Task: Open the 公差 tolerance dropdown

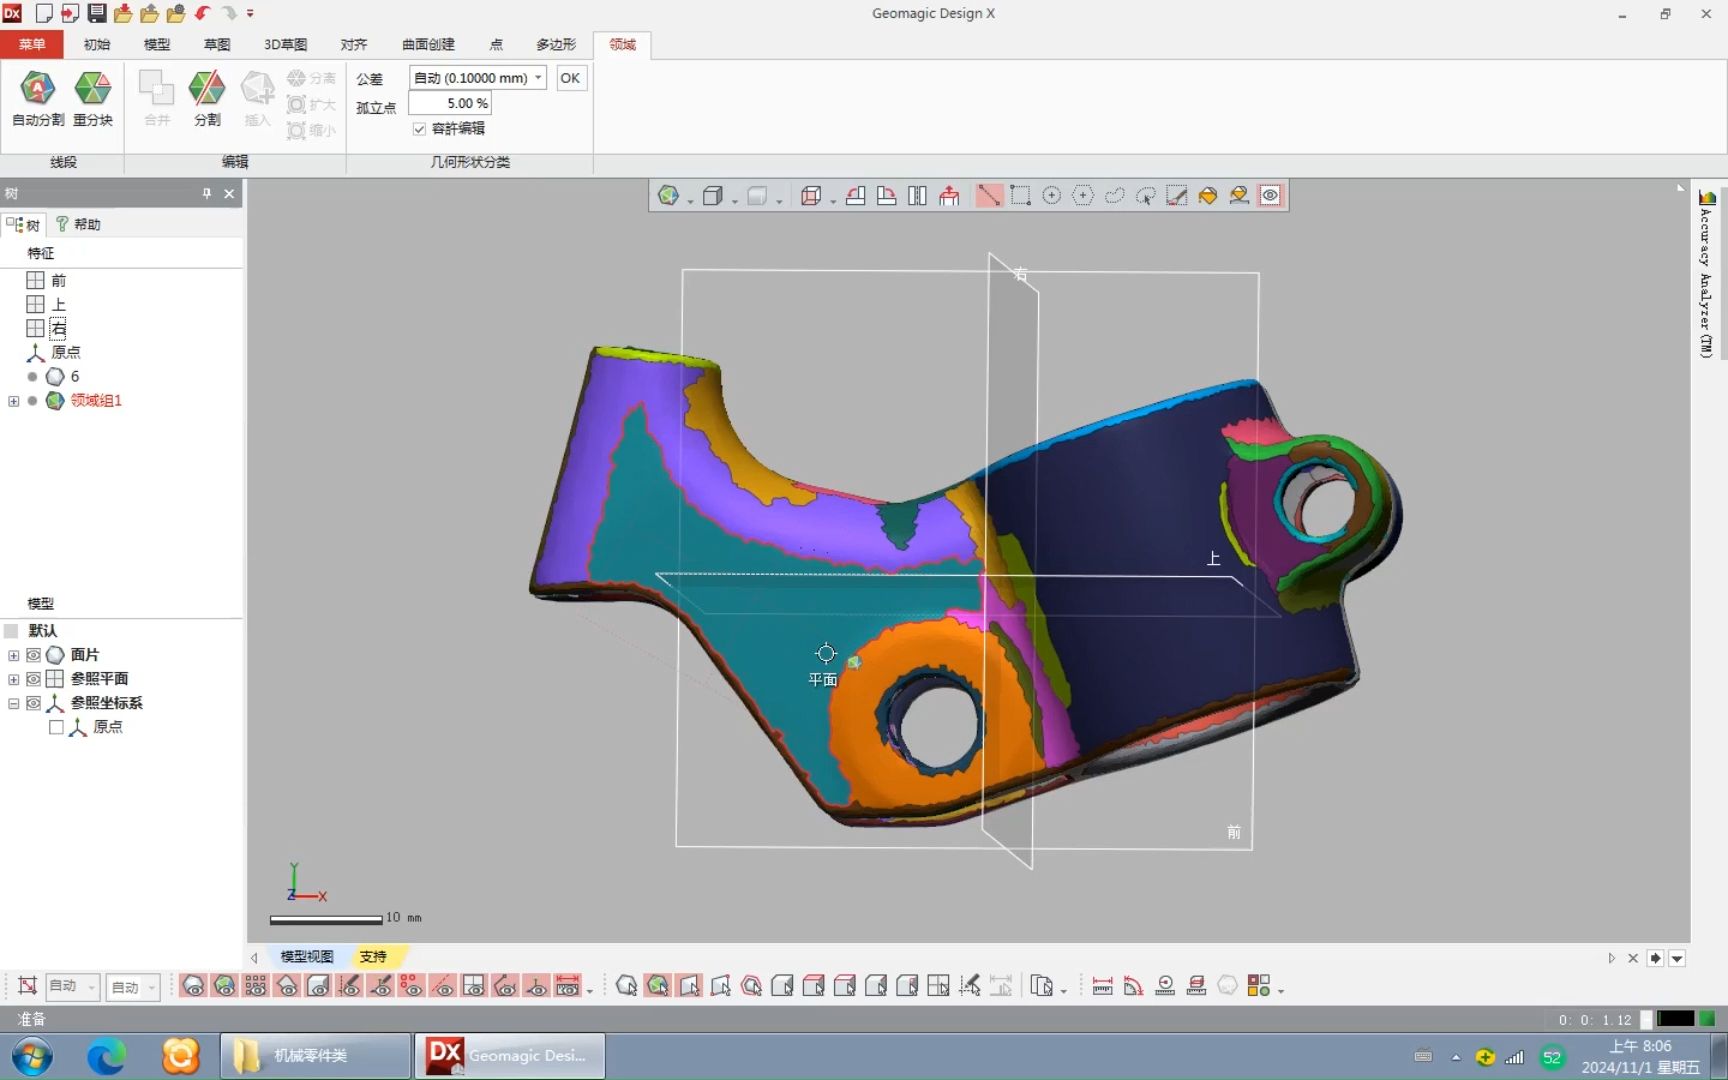Action: [538, 77]
